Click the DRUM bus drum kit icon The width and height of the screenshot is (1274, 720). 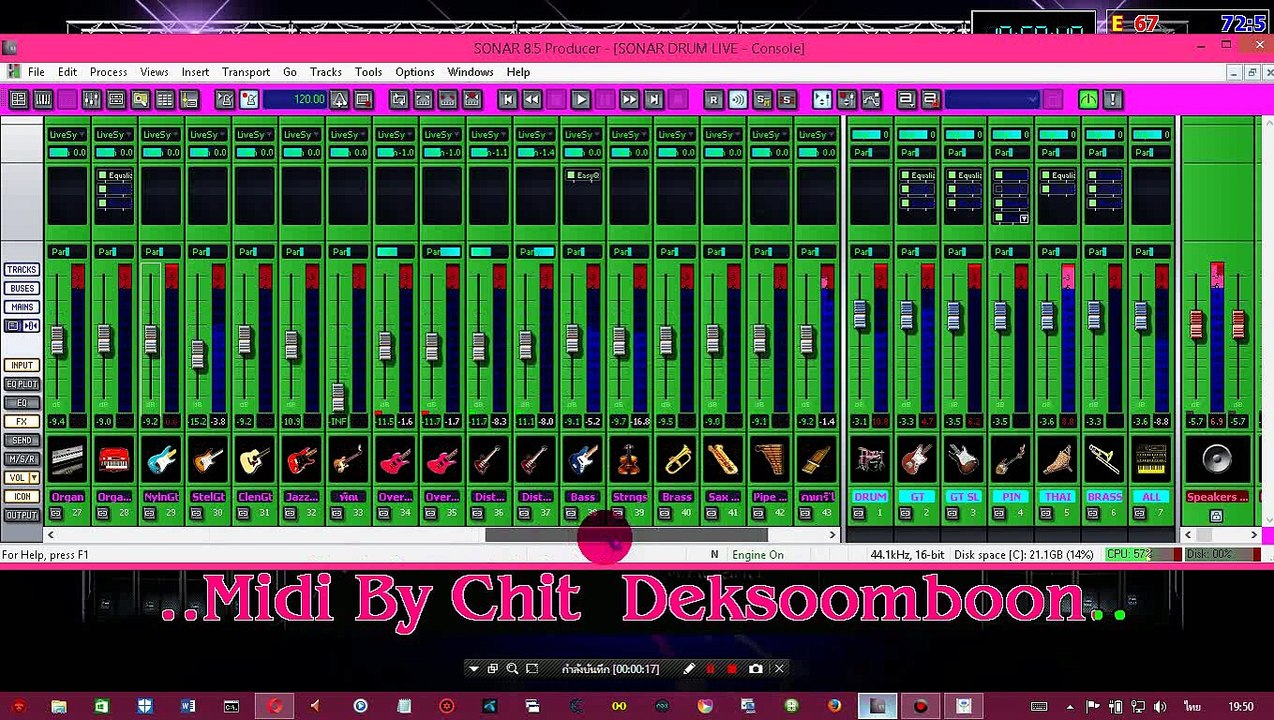click(870, 460)
